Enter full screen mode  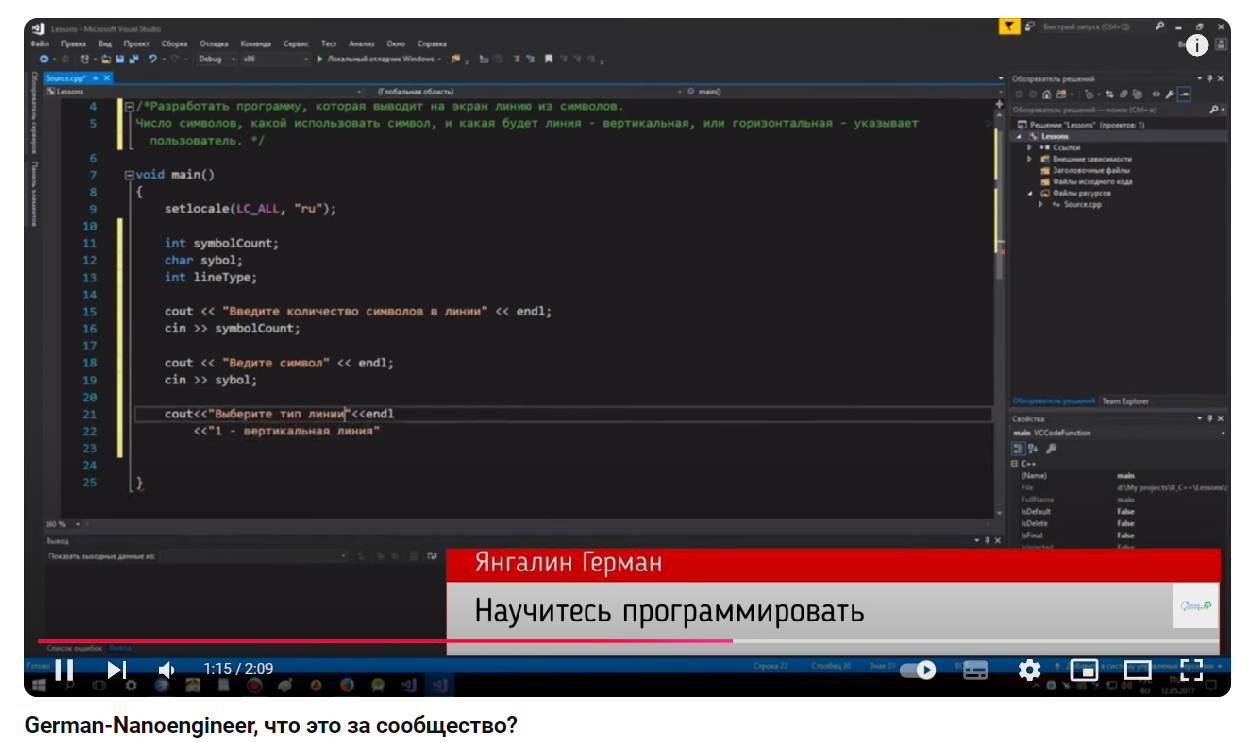click(x=1191, y=670)
